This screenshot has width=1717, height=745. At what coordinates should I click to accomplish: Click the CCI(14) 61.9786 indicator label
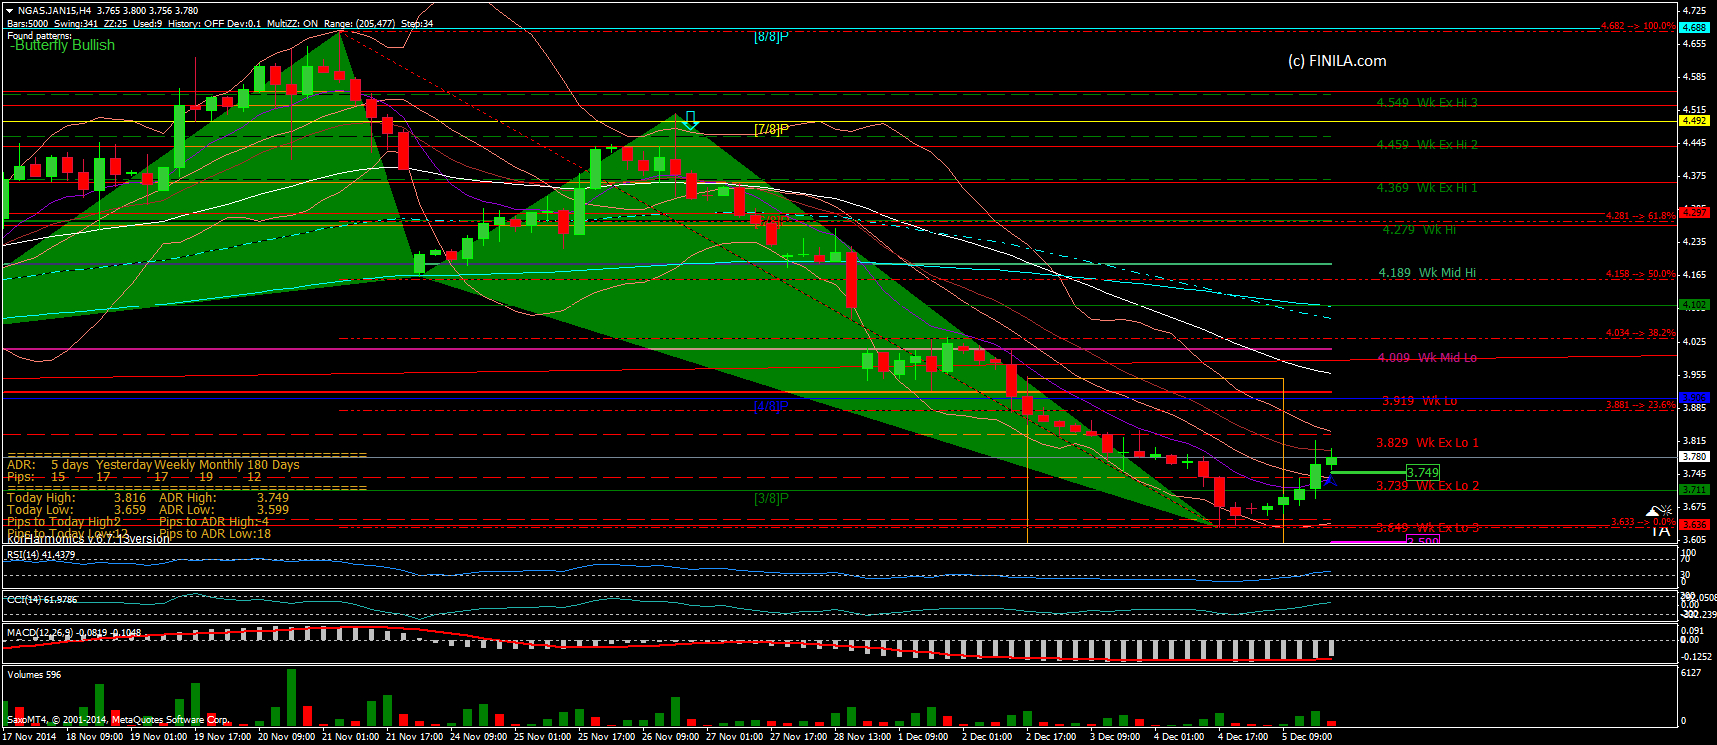click(41, 600)
